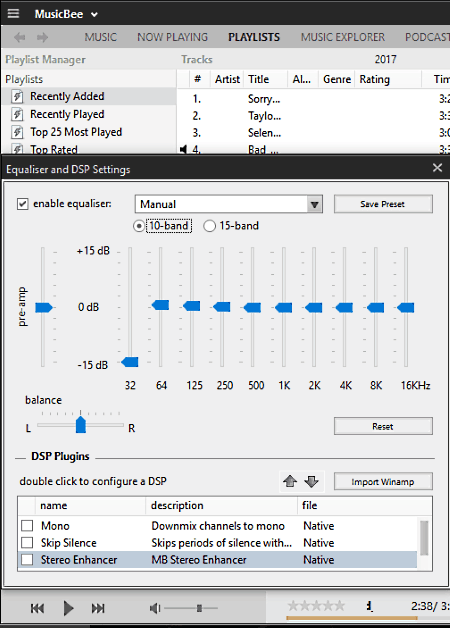Set the star rating in player bar
The height and width of the screenshot is (628, 450).
(x=316, y=606)
